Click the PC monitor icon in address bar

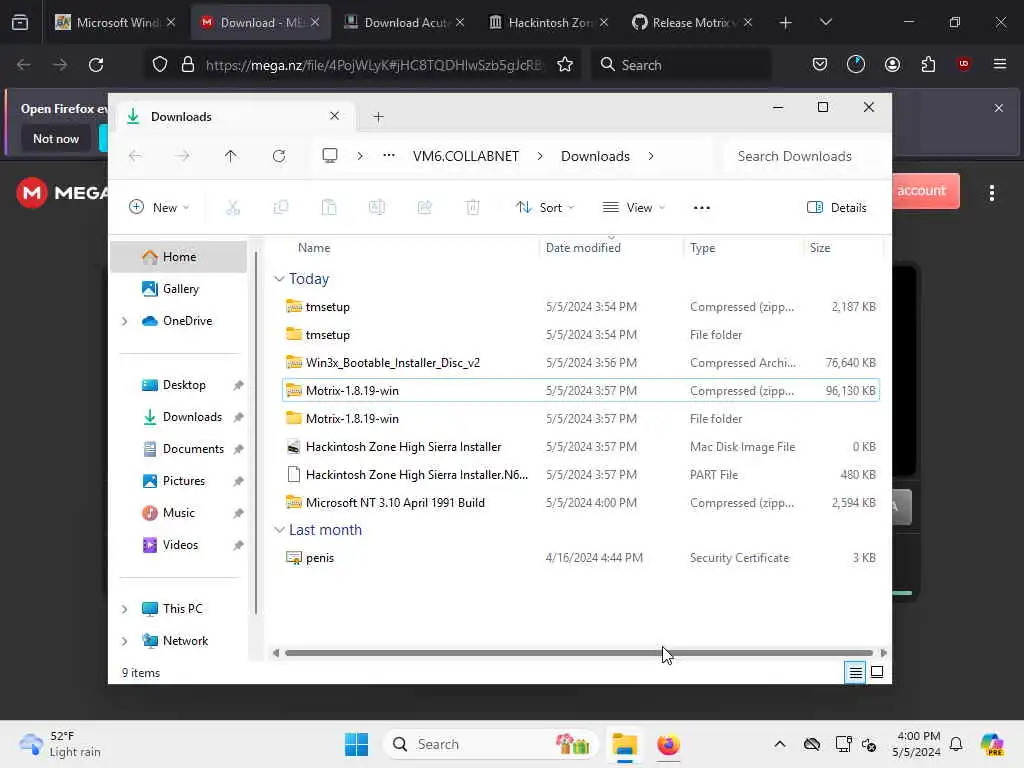coord(330,156)
